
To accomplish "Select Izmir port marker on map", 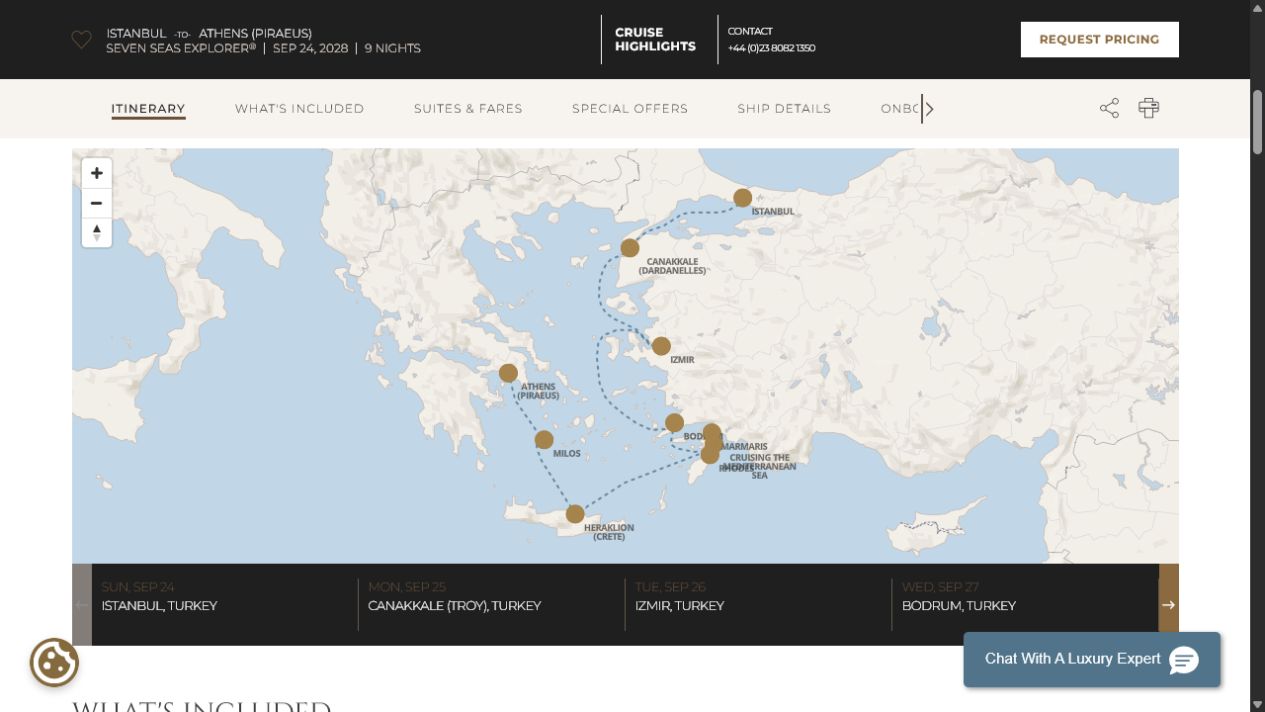I will pos(661,346).
